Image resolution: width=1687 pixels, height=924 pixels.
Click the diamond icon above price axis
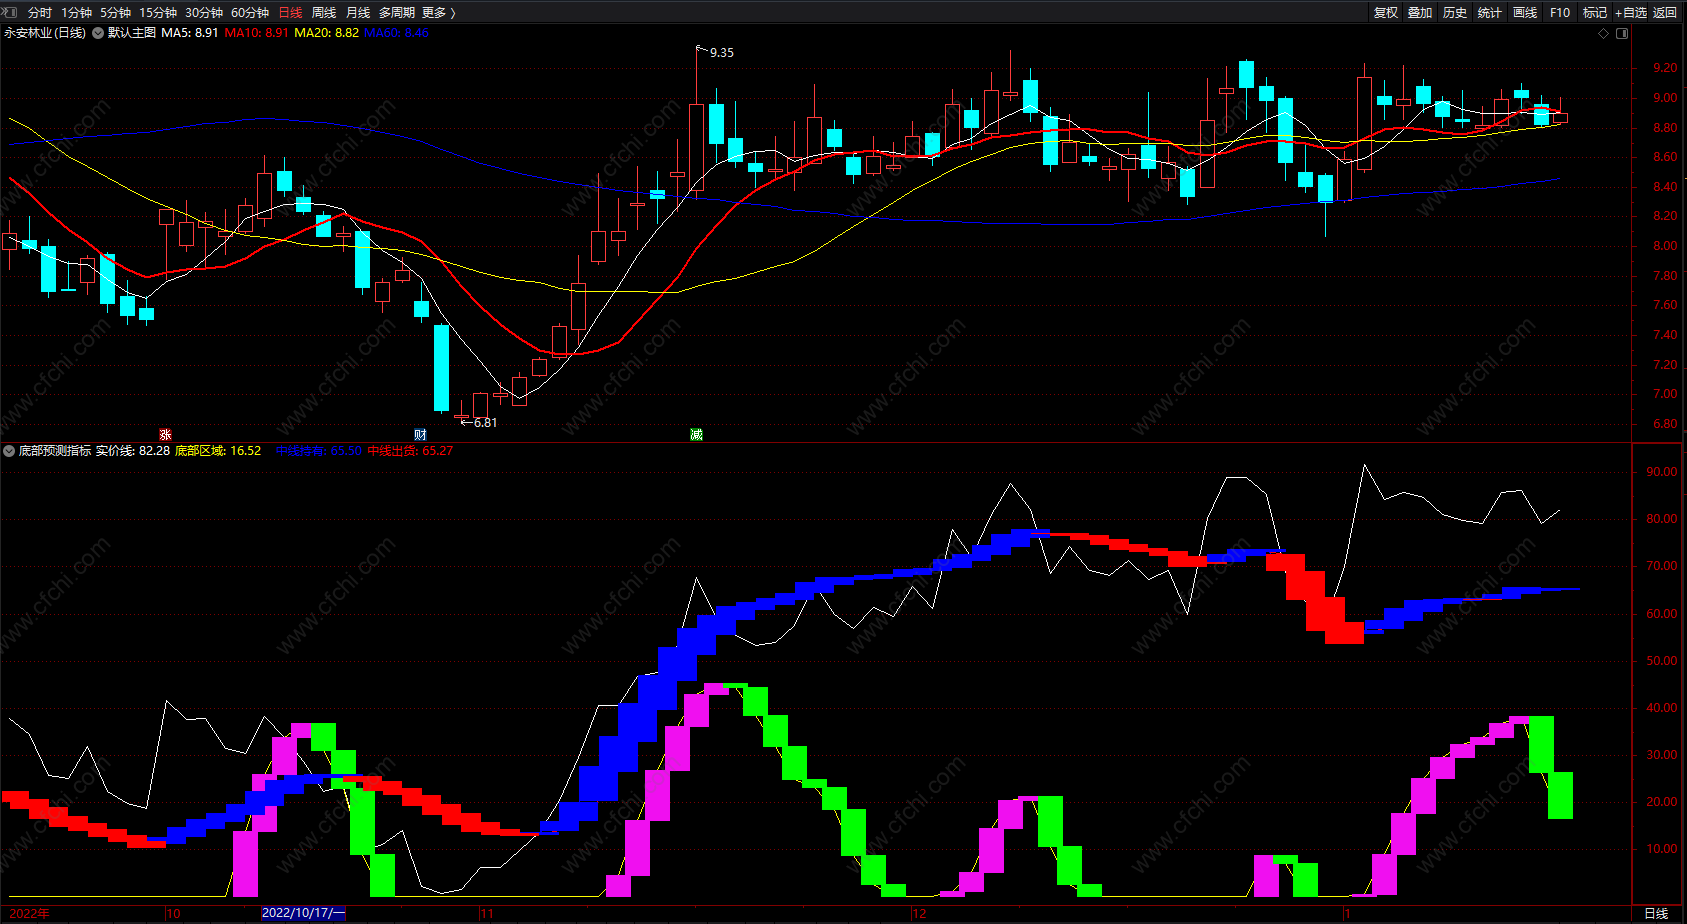[1604, 33]
